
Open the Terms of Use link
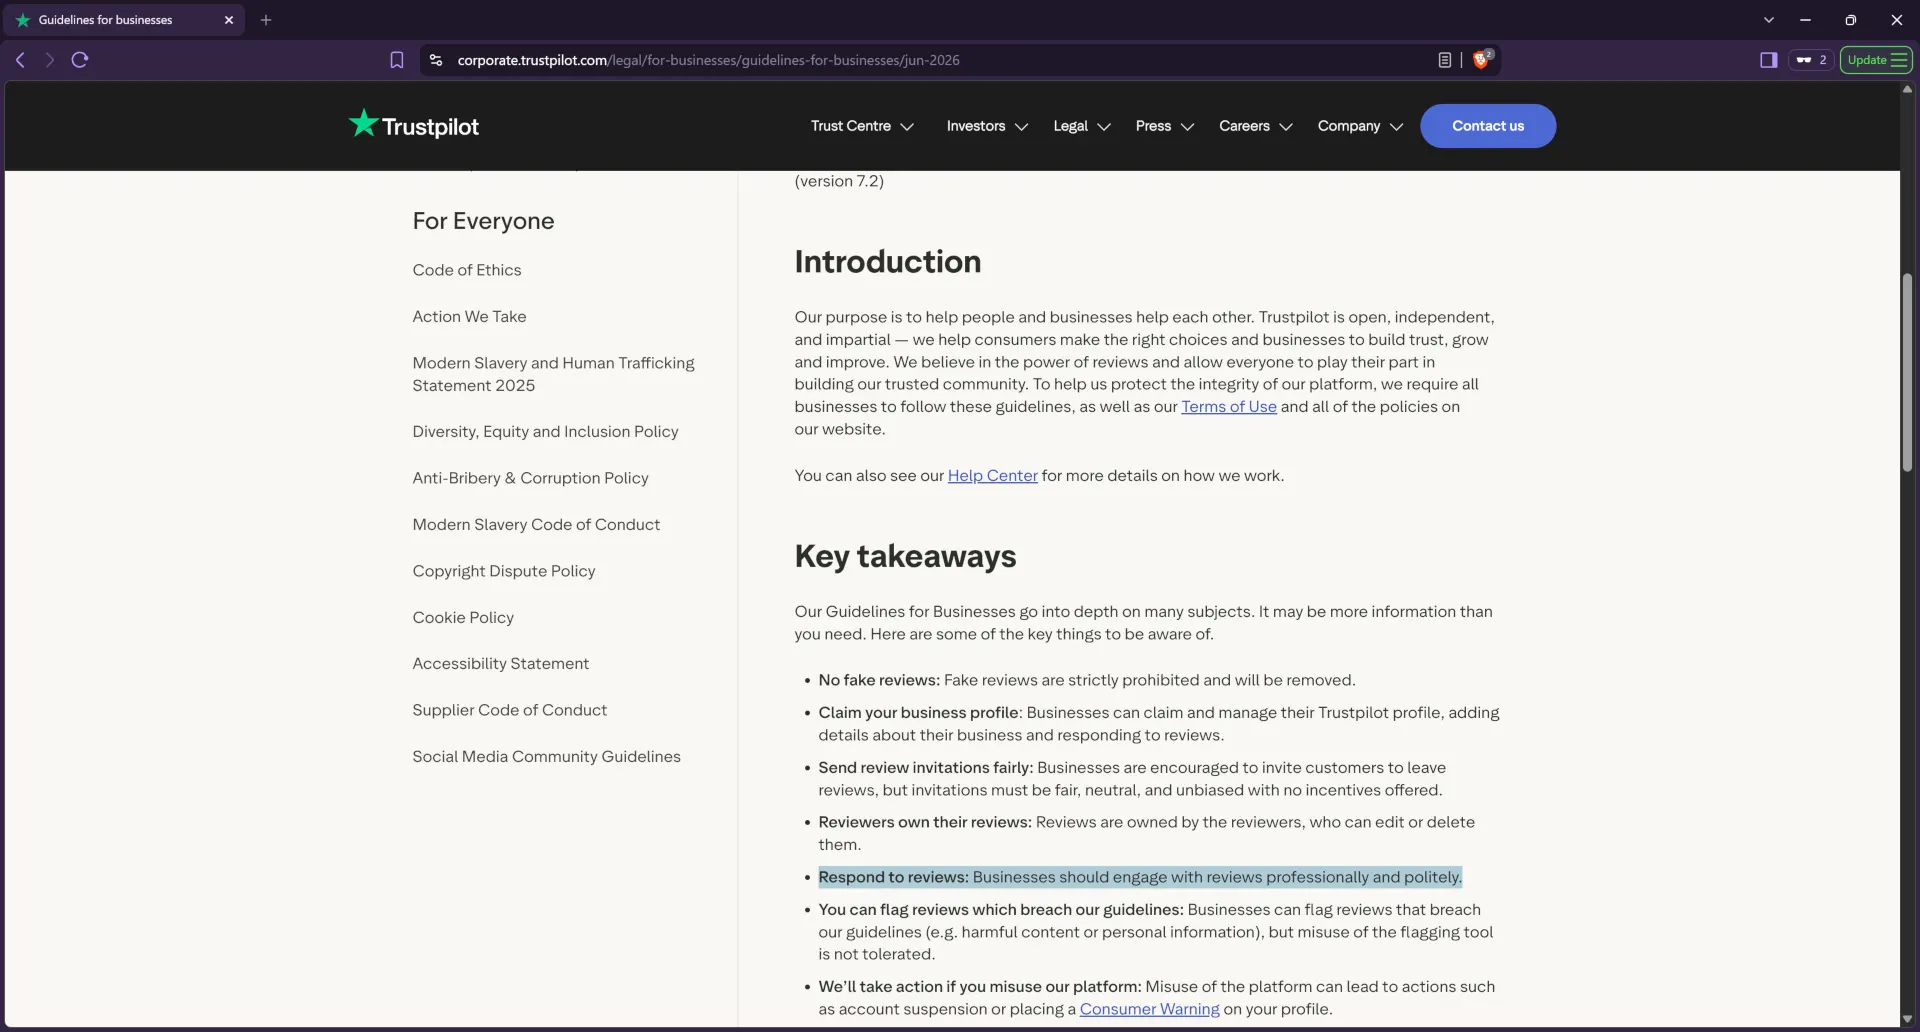pyautogui.click(x=1228, y=407)
